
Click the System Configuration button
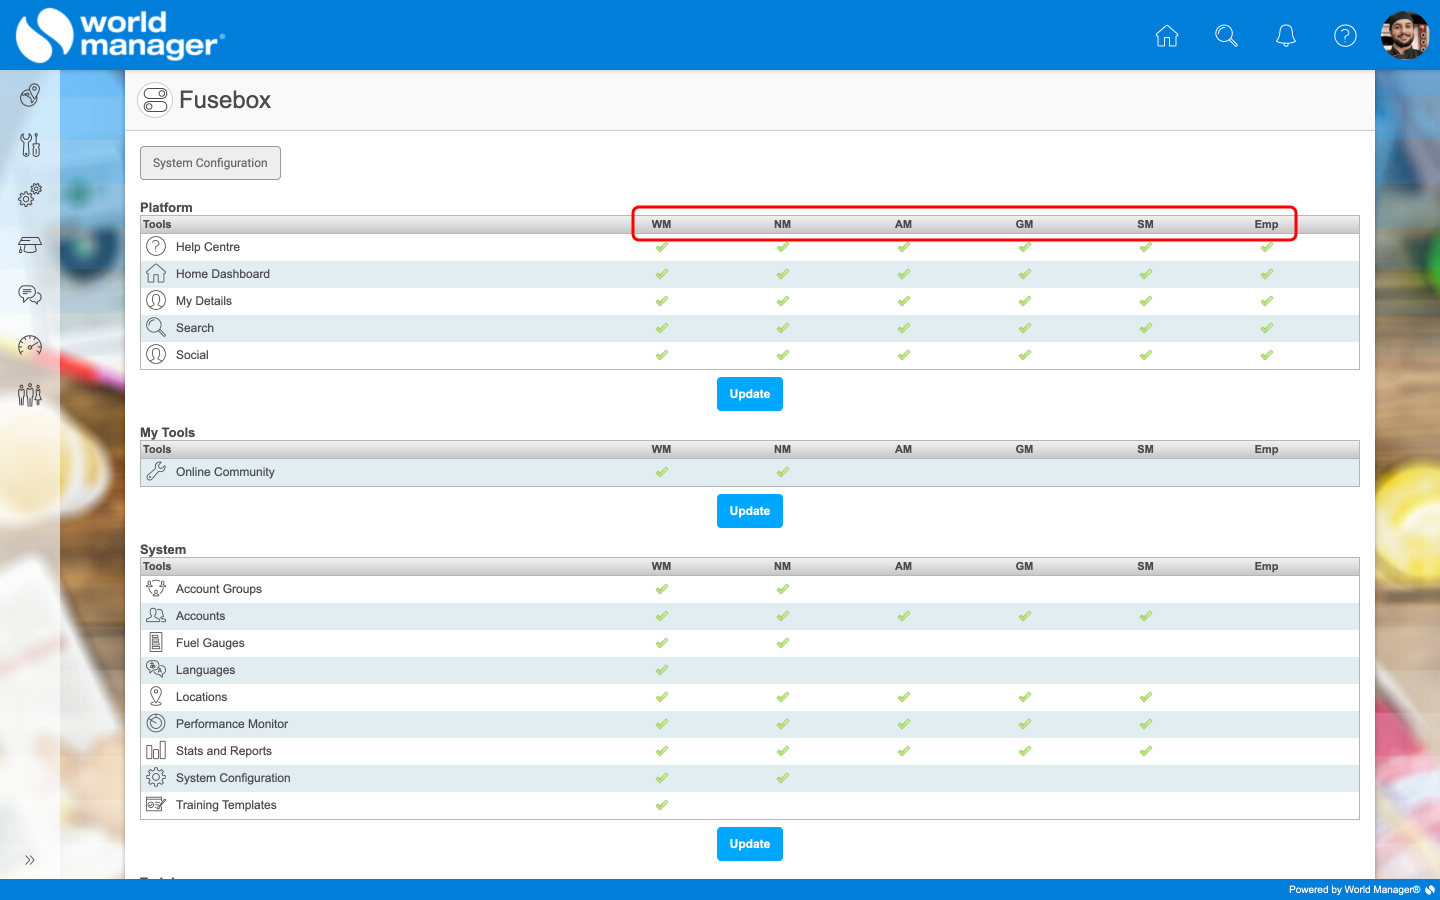tap(210, 163)
